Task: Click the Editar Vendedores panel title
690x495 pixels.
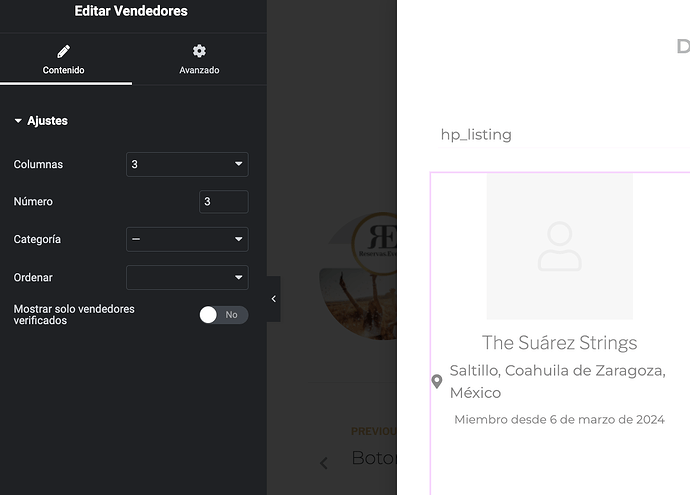Action: point(131,11)
